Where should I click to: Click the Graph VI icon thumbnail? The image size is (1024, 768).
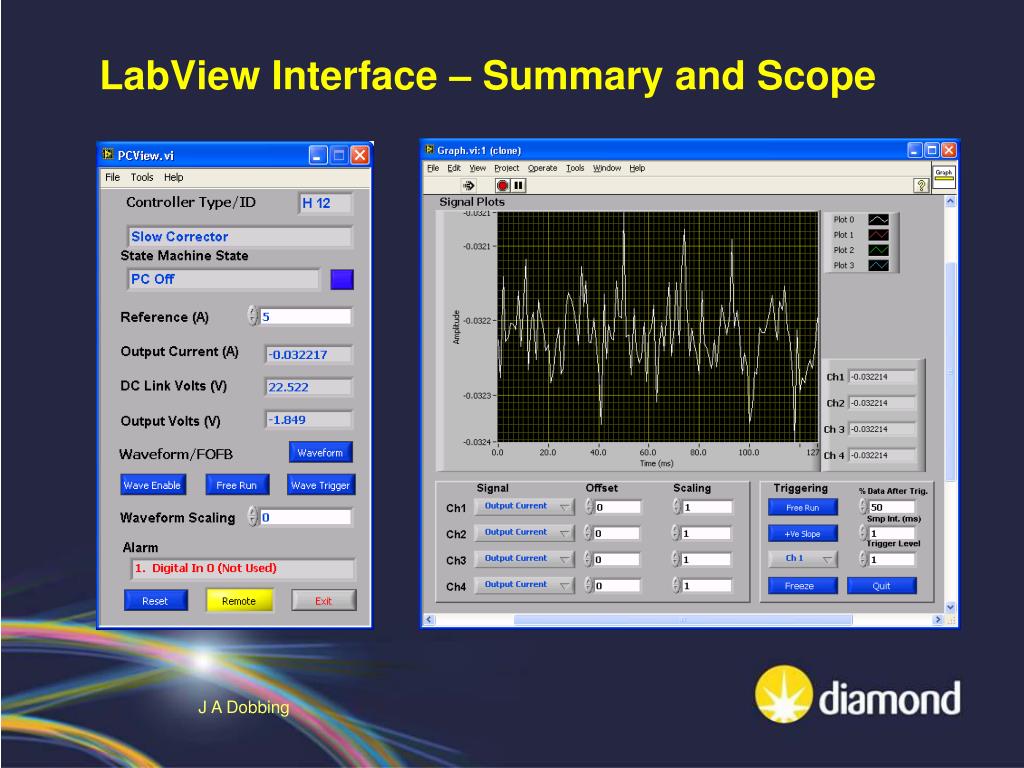(944, 176)
